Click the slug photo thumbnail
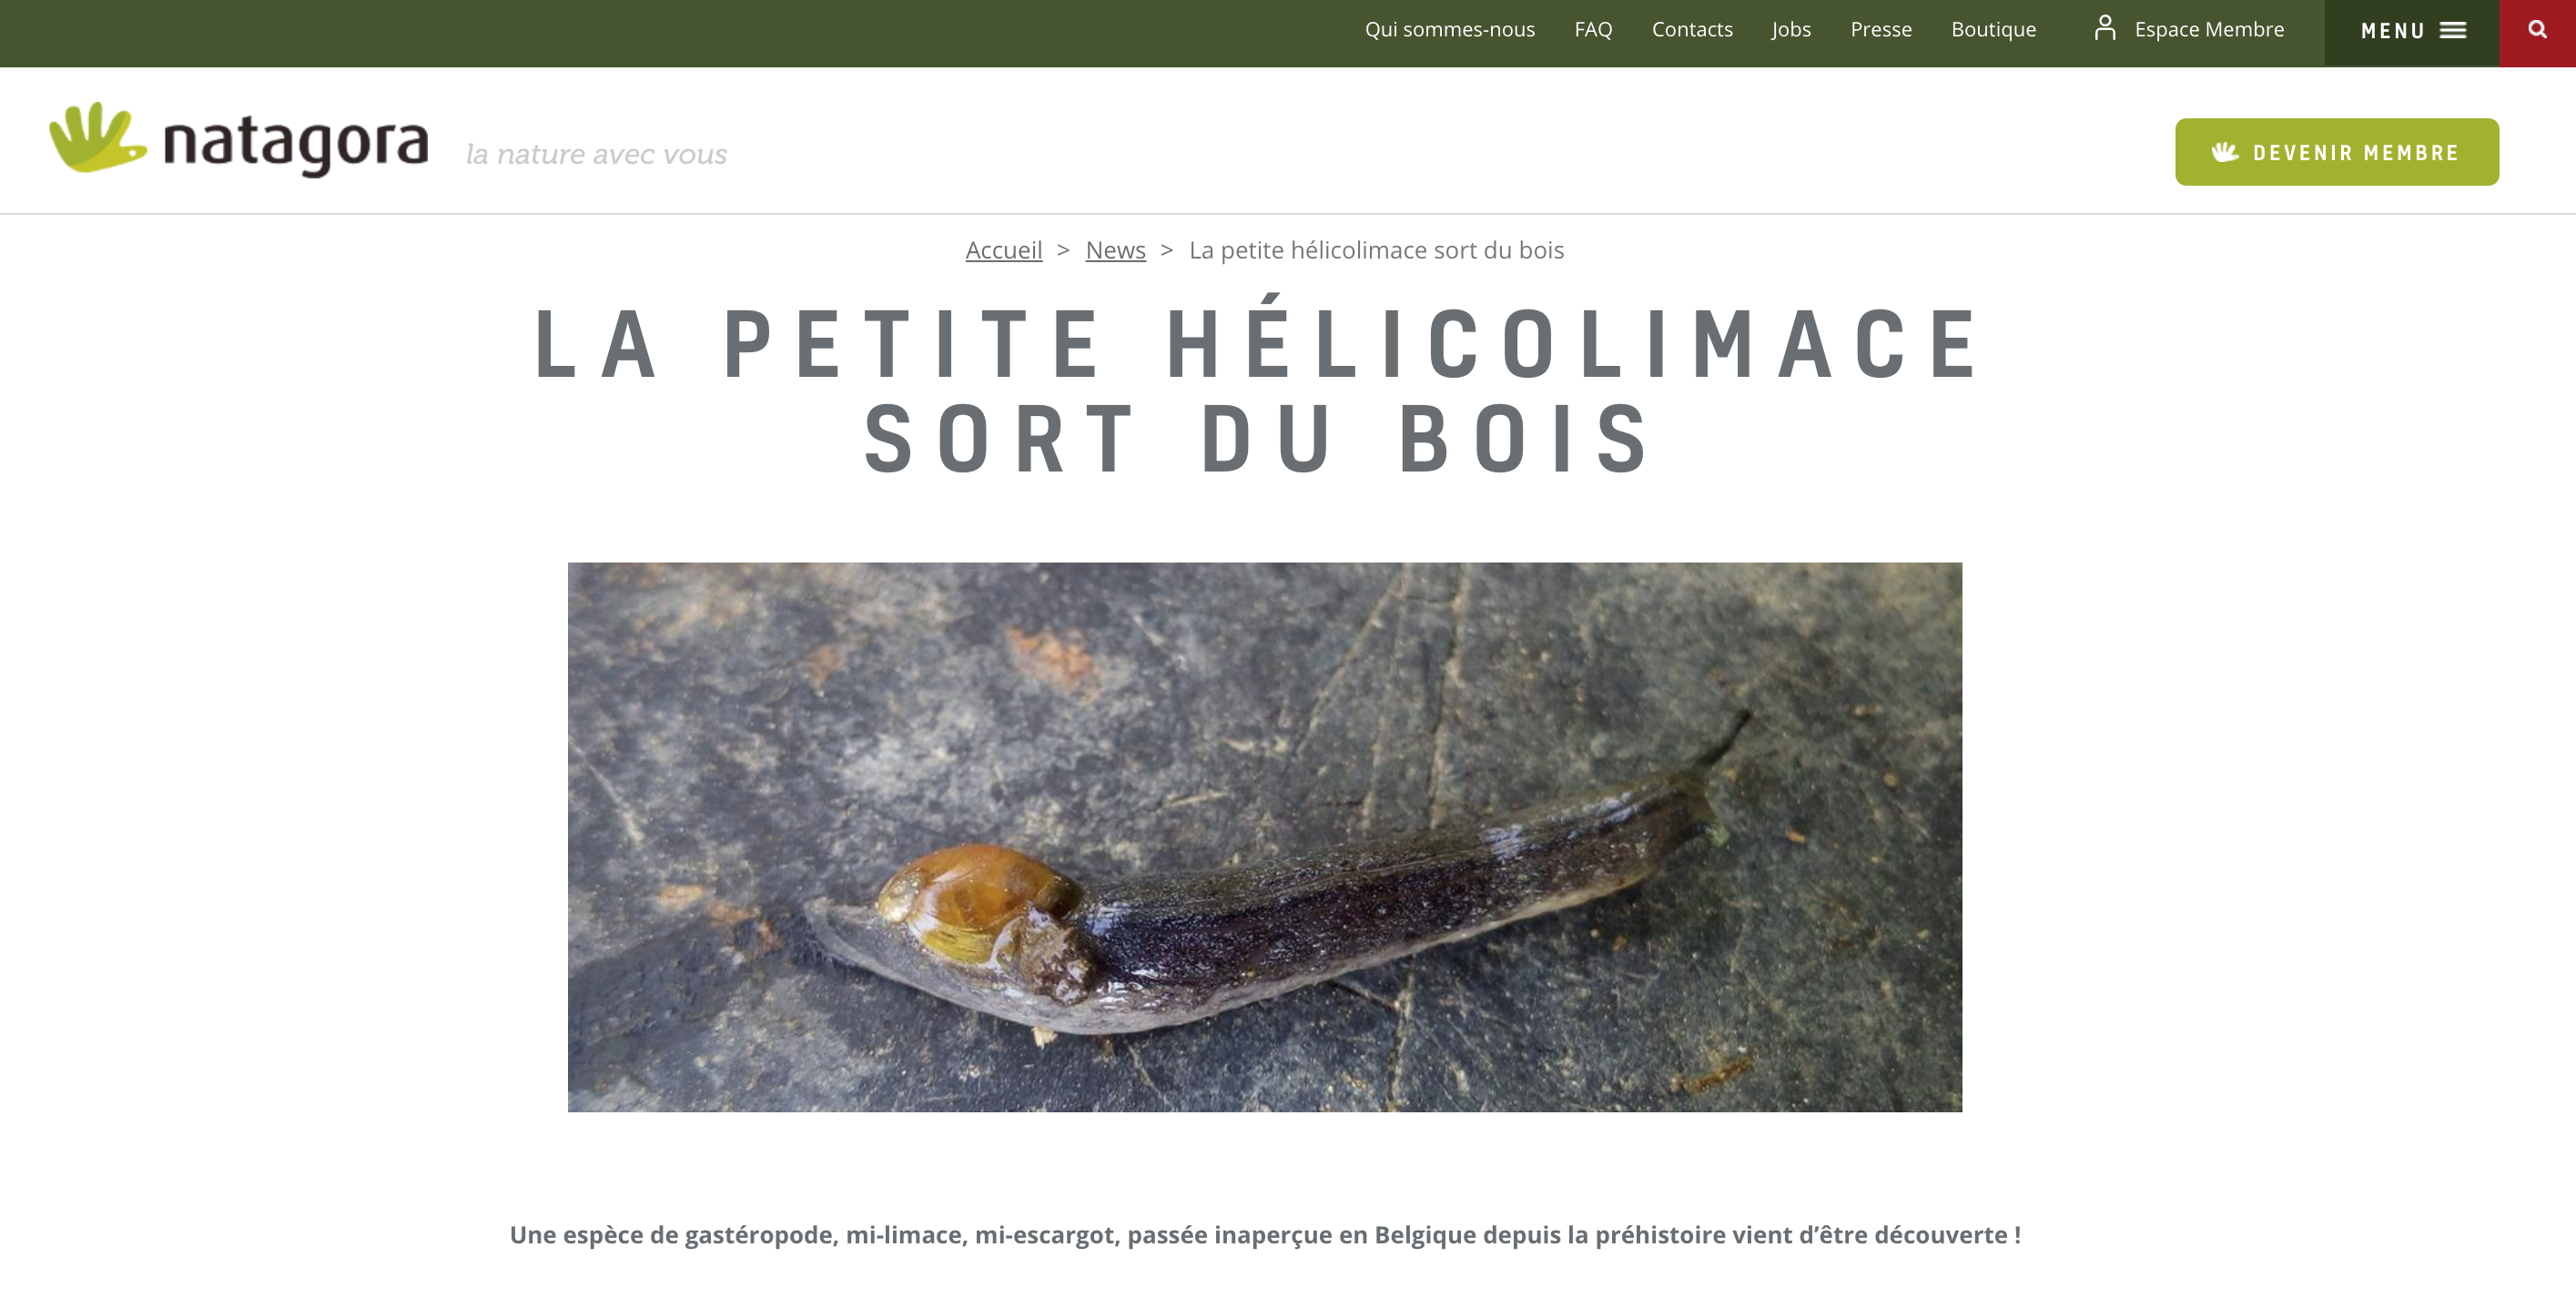2576x1298 pixels. point(1264,836)
